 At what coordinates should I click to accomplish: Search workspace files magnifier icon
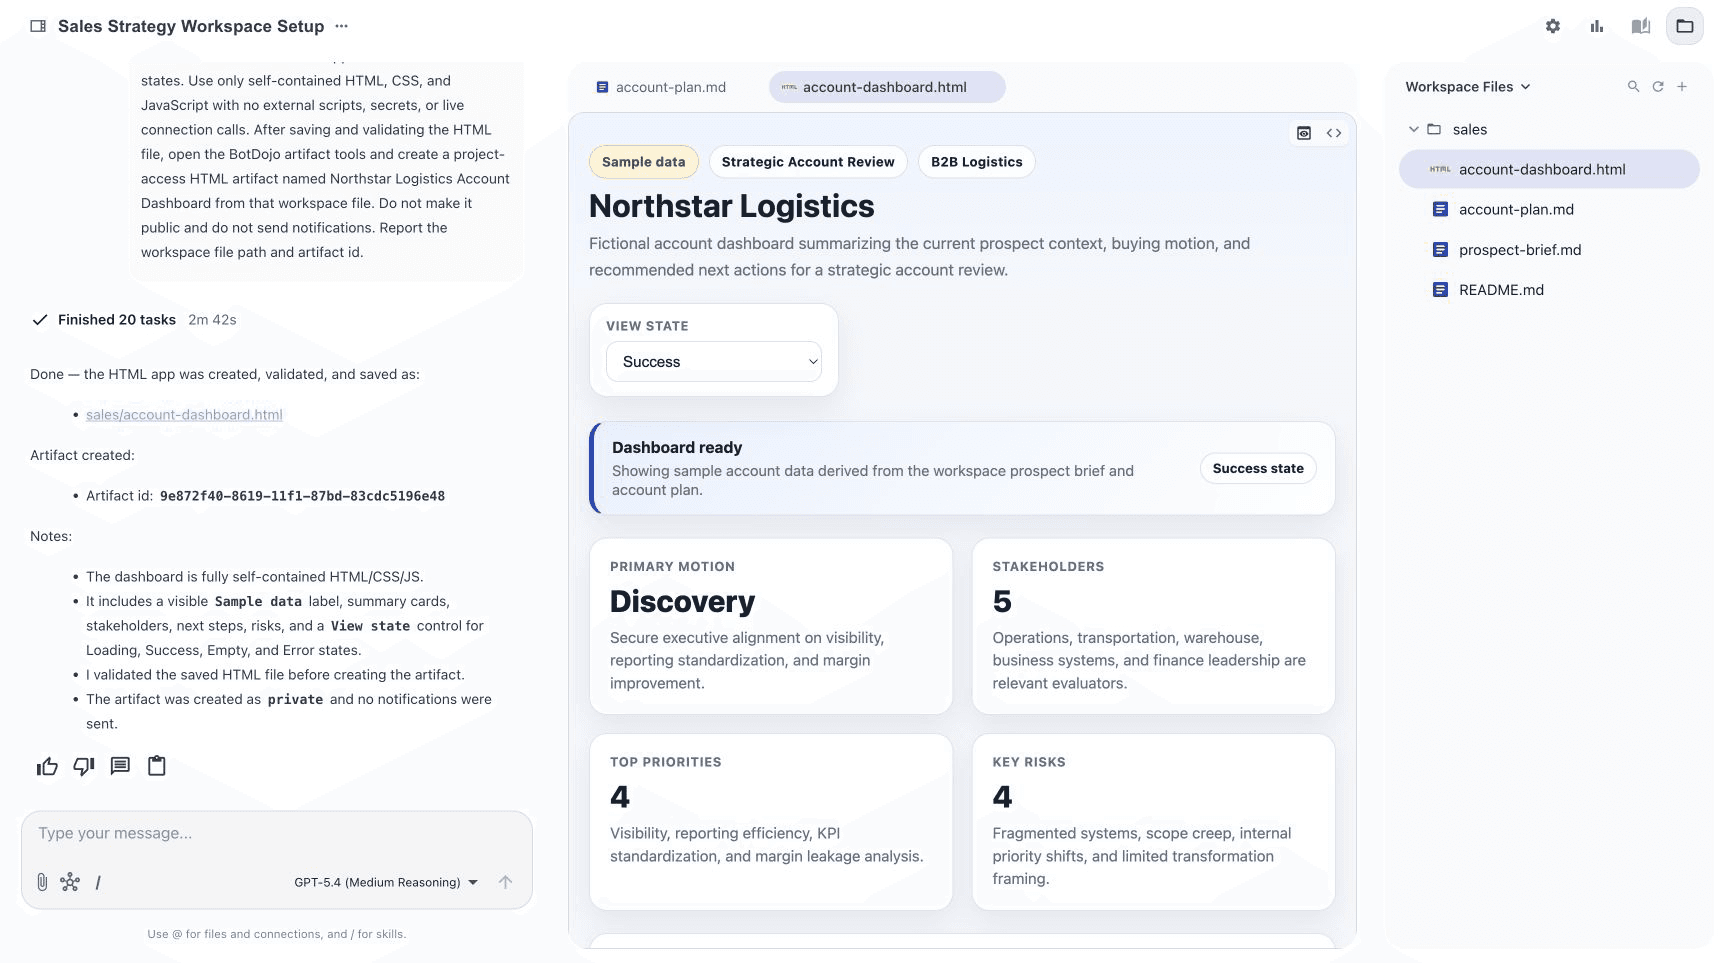[x=1634, y=87]
